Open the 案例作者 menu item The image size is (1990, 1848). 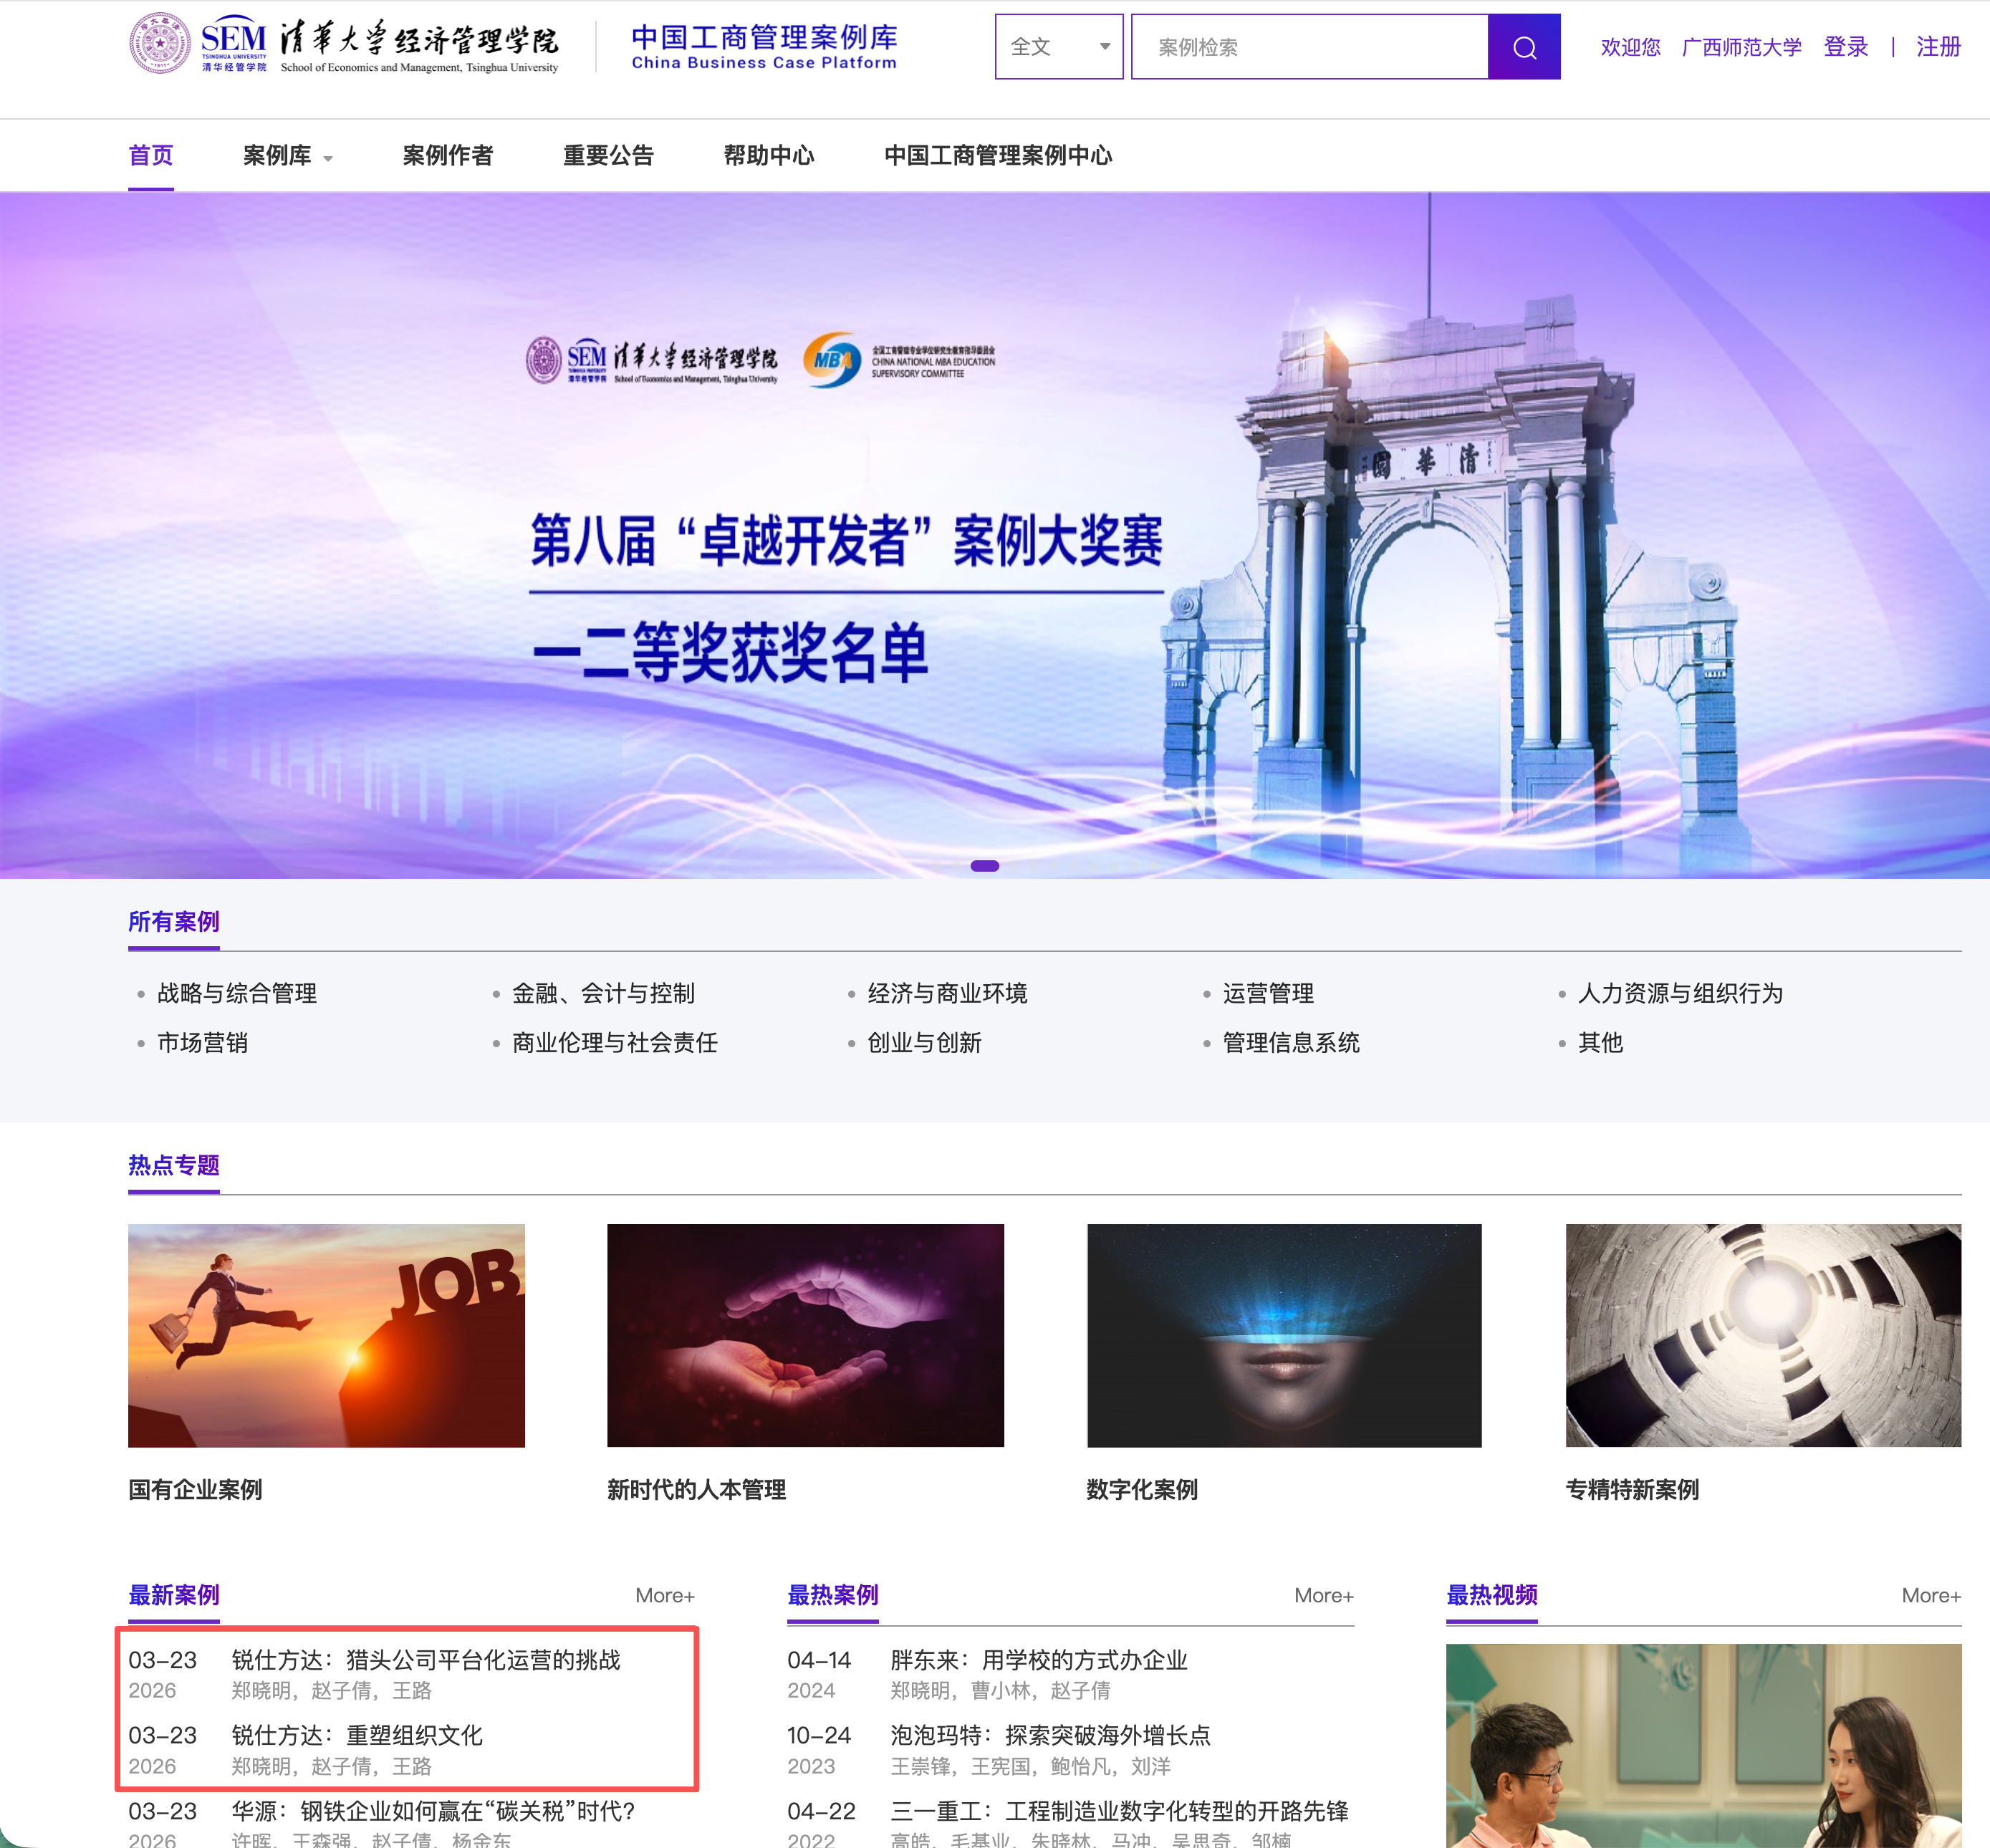pyautogui.click(x=447, y=155)
